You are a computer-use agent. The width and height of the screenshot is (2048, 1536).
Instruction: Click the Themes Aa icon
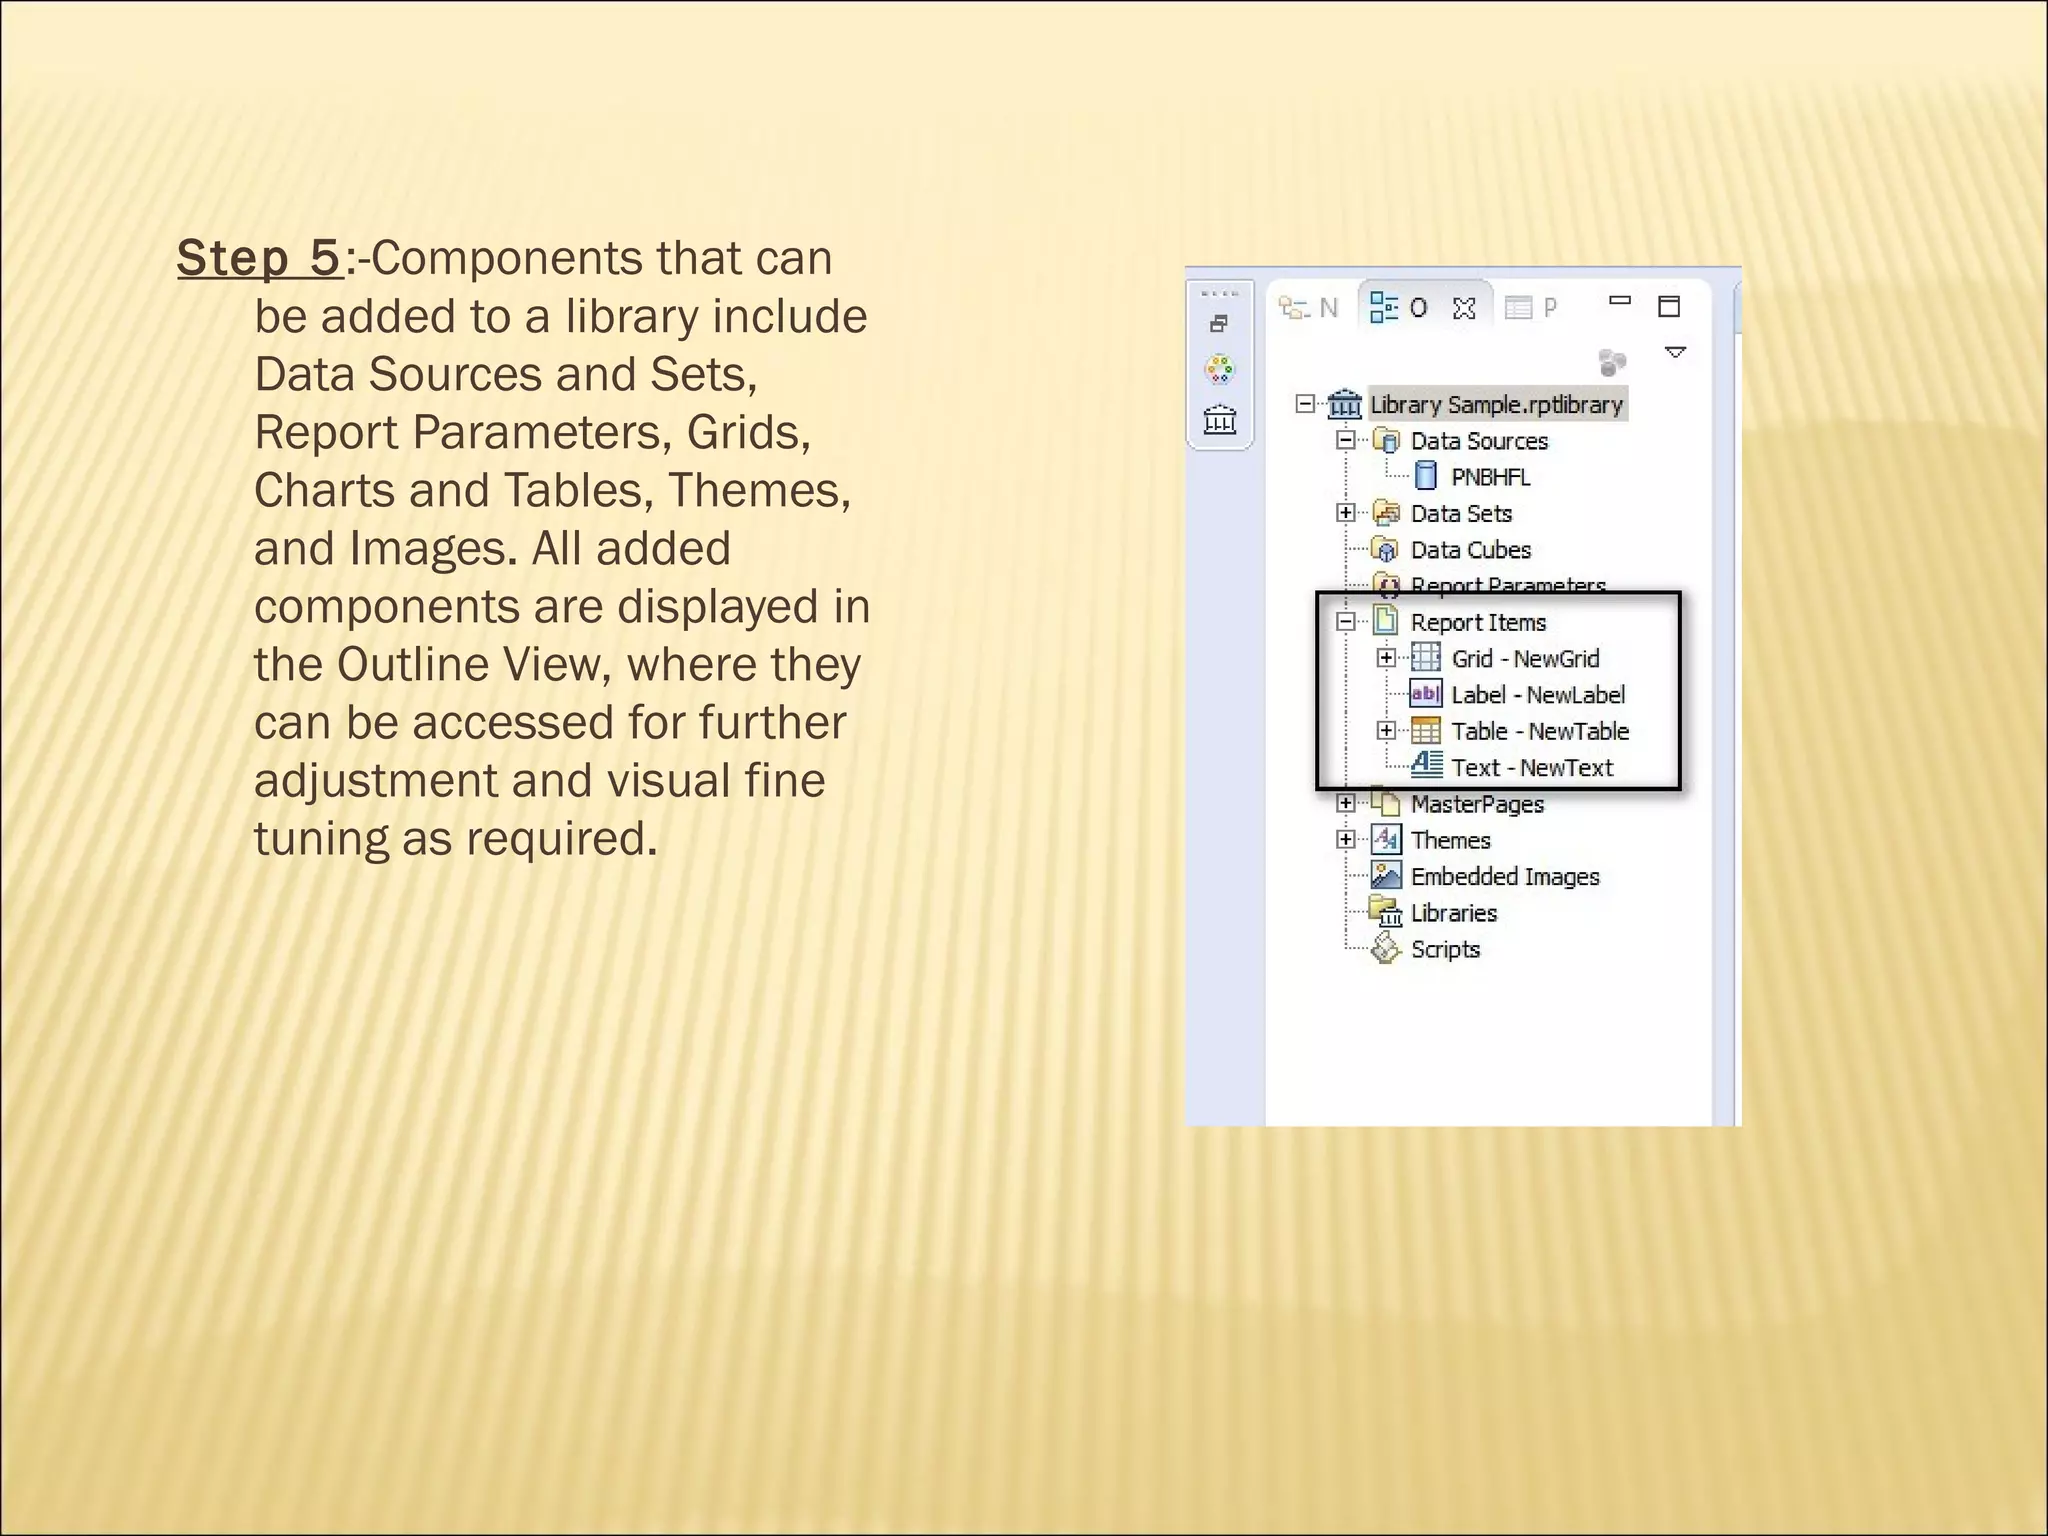(x=1386, y=839)
